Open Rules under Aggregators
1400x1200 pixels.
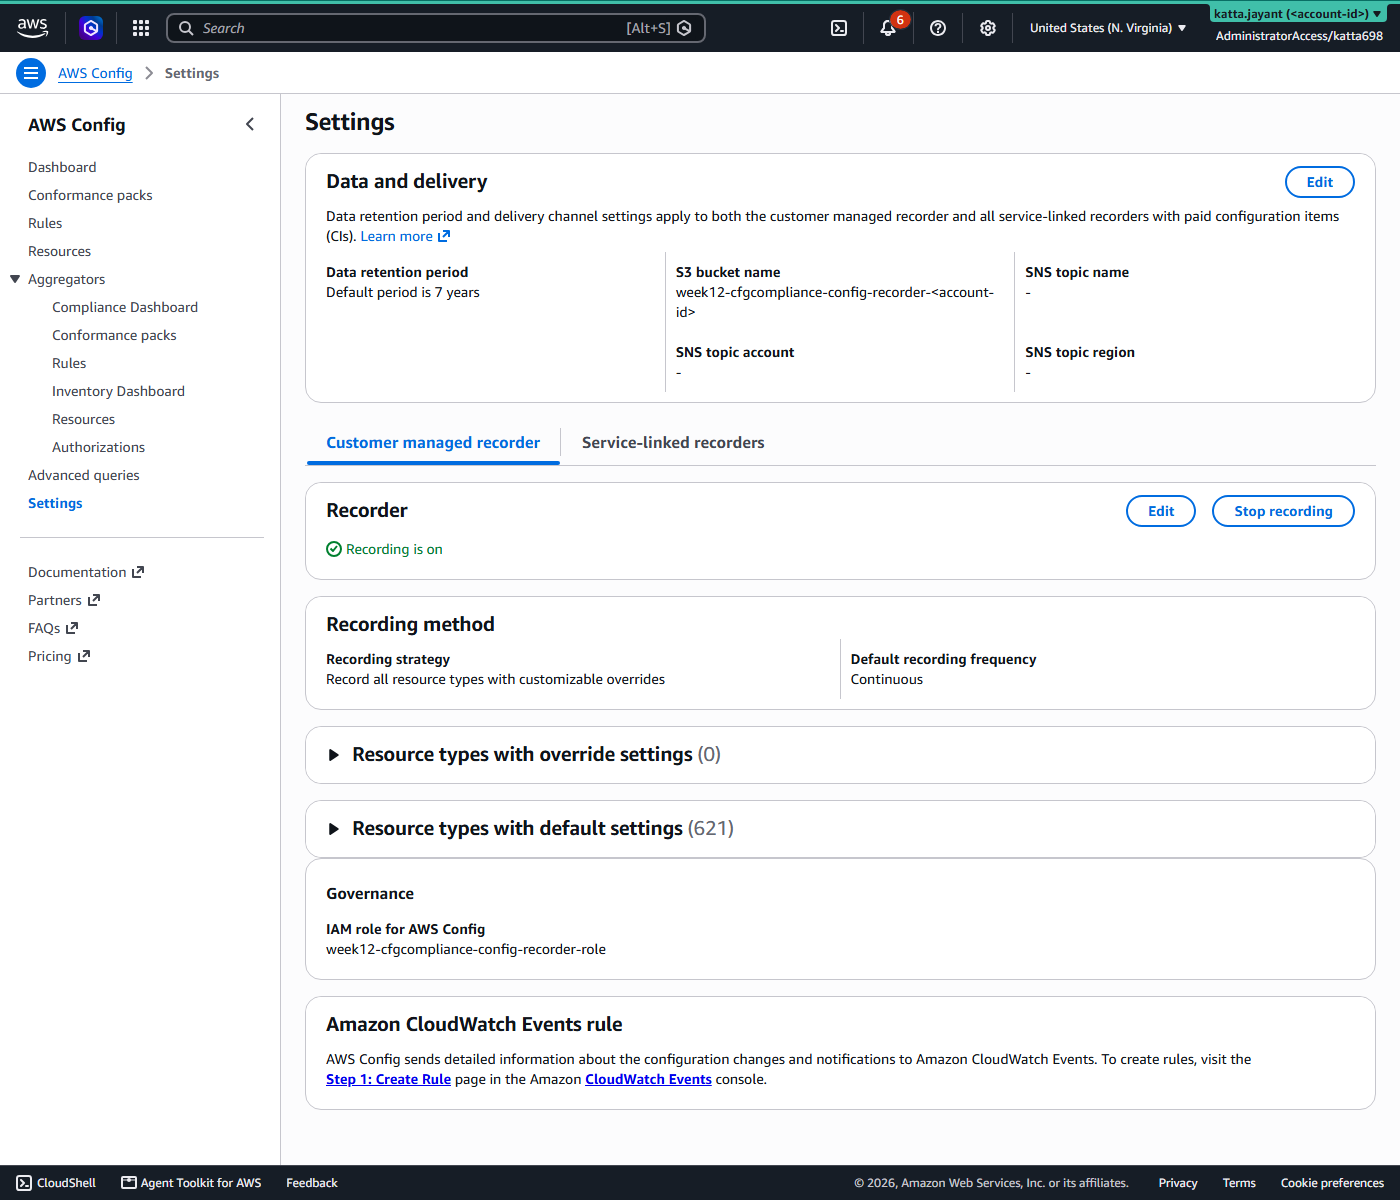[x=69, y=363]
